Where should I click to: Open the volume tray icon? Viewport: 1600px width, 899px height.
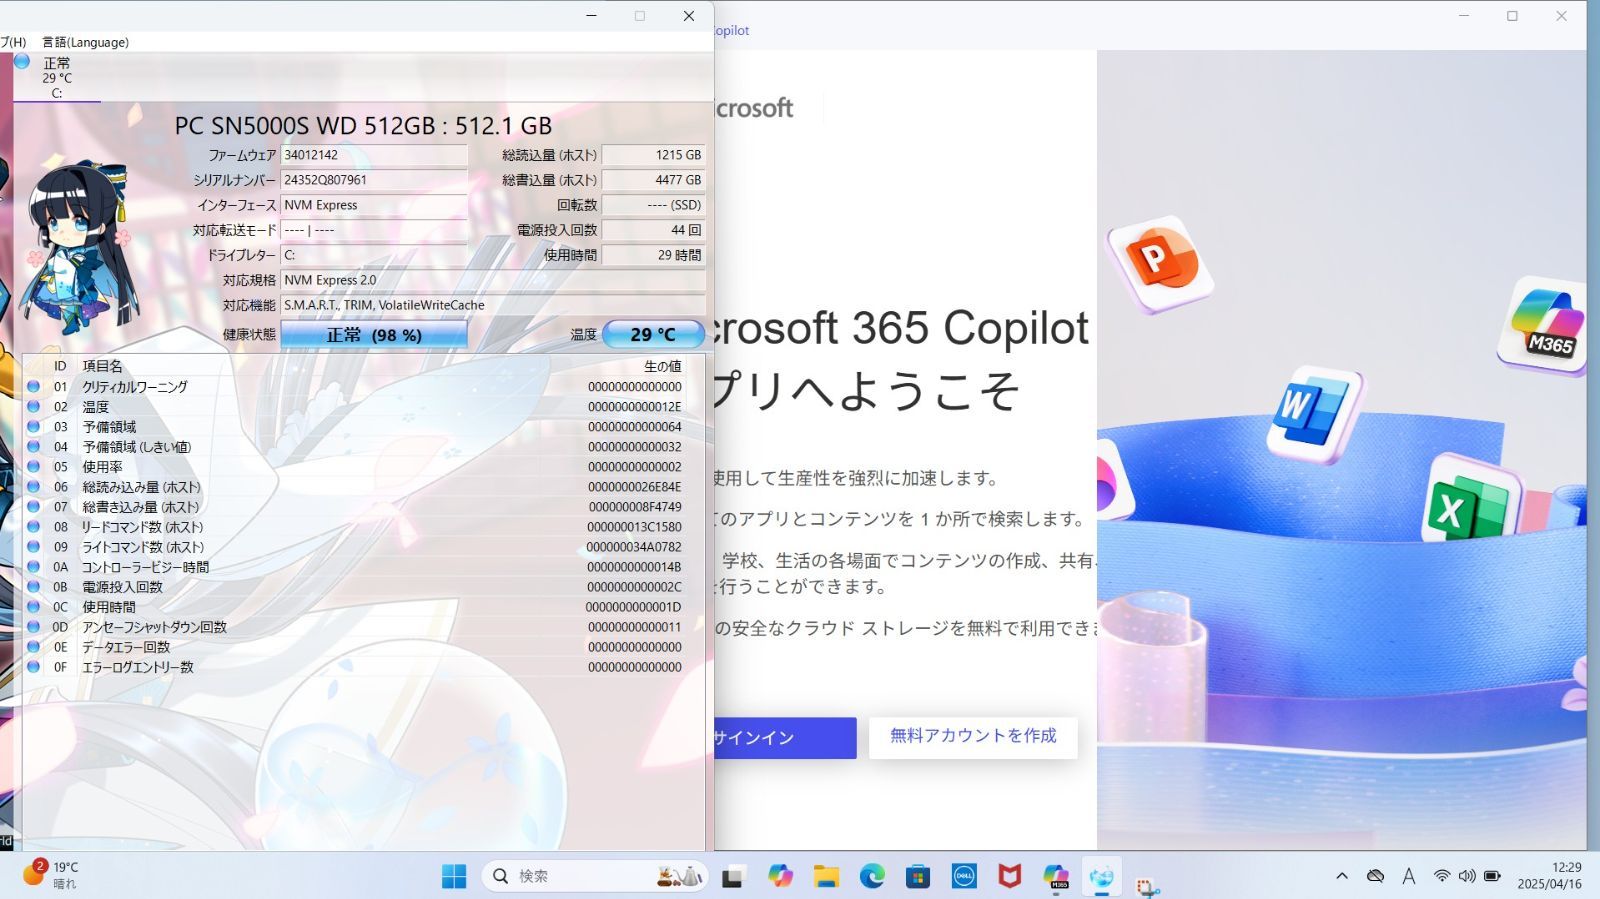pyautogui.click(x=1467, y=876)
